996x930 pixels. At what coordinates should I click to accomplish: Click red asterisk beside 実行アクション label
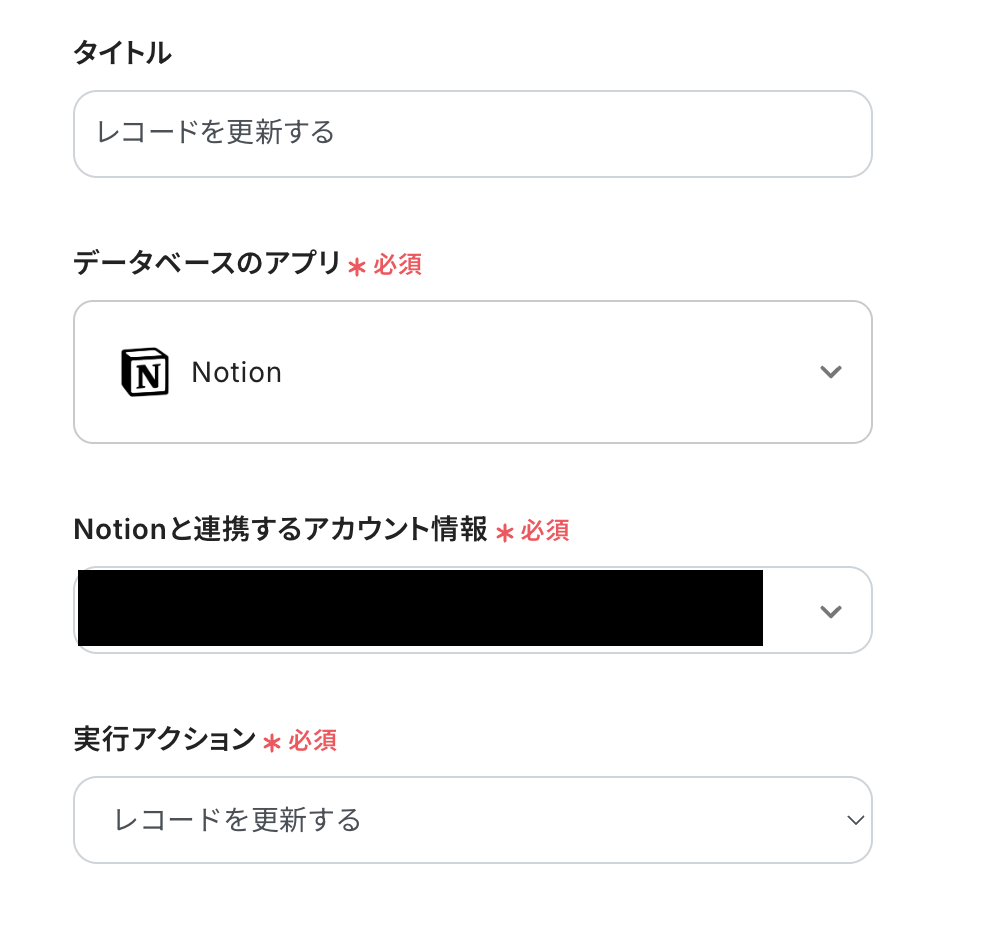[x=272, y=742]
